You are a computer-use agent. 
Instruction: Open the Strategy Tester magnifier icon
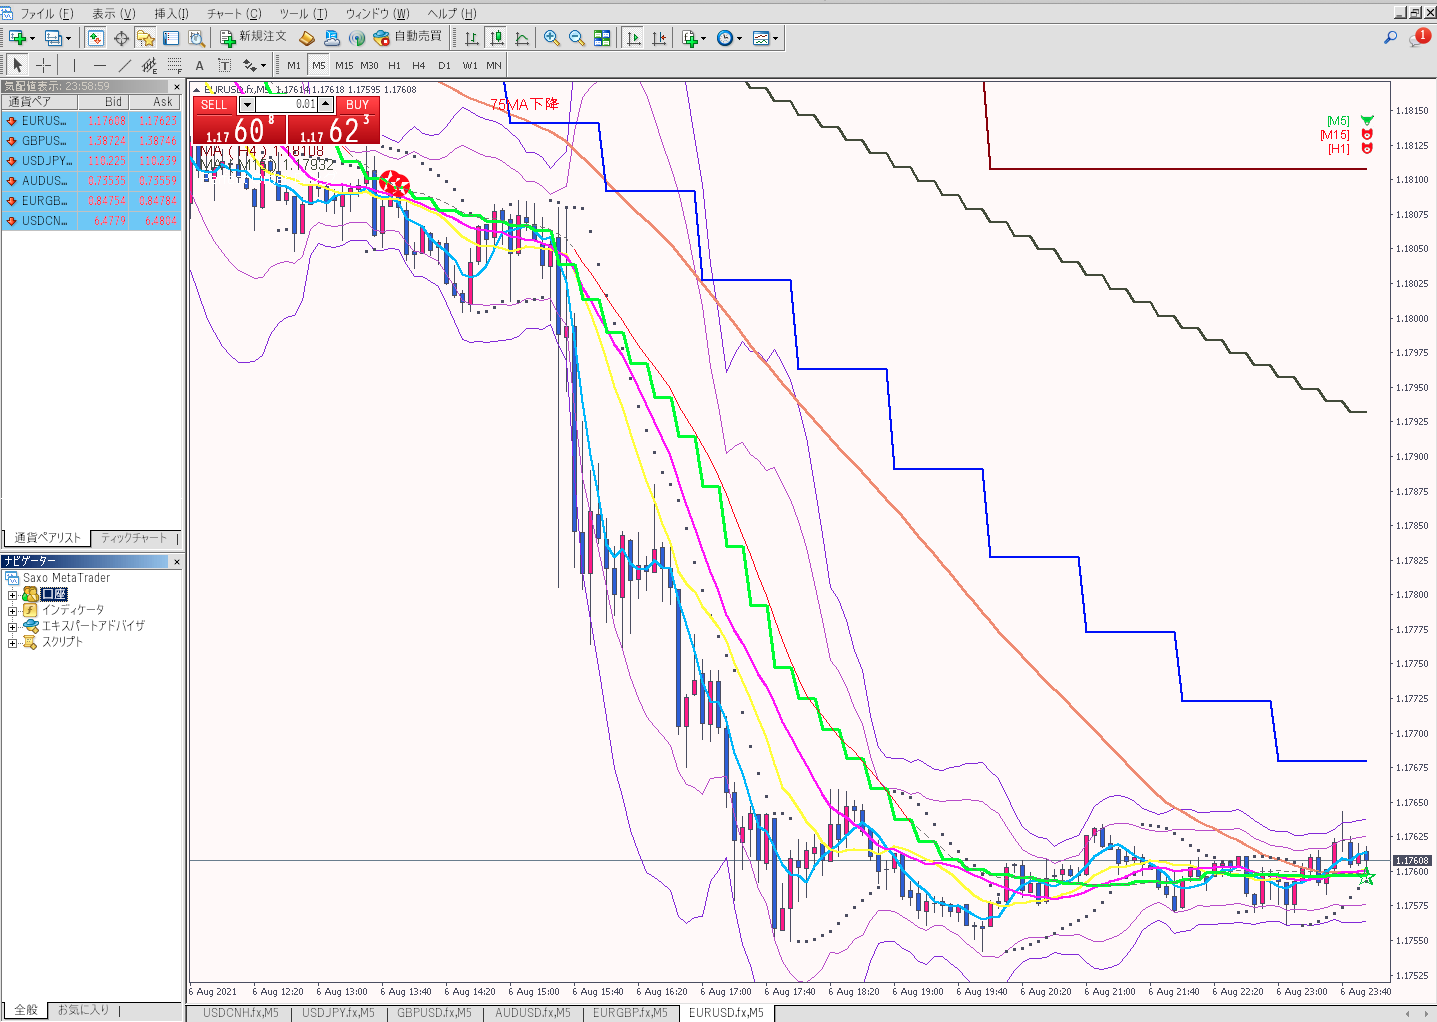(196, 38)
